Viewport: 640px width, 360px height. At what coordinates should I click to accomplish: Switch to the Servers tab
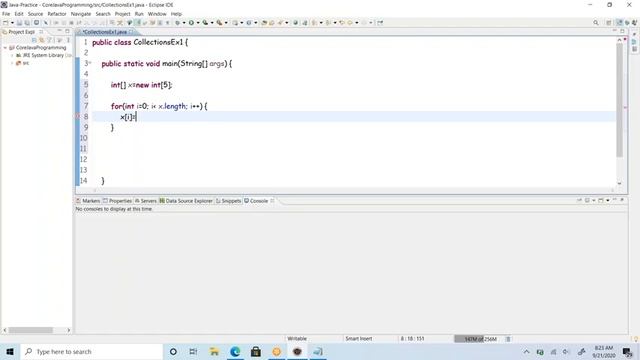tap(146, 201)
